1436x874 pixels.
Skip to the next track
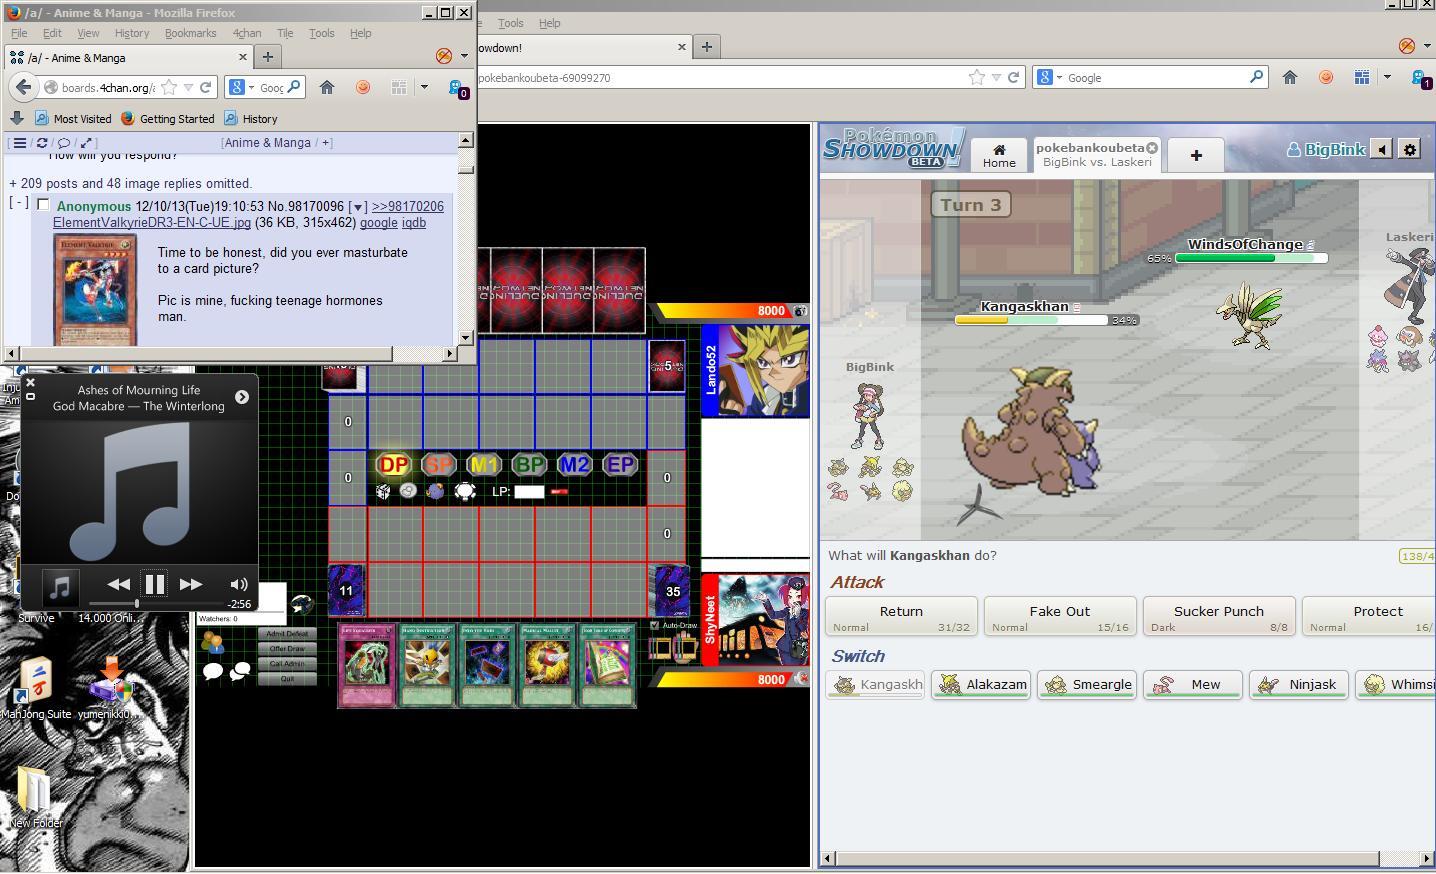pyautogui.click(x=191, y=584)
